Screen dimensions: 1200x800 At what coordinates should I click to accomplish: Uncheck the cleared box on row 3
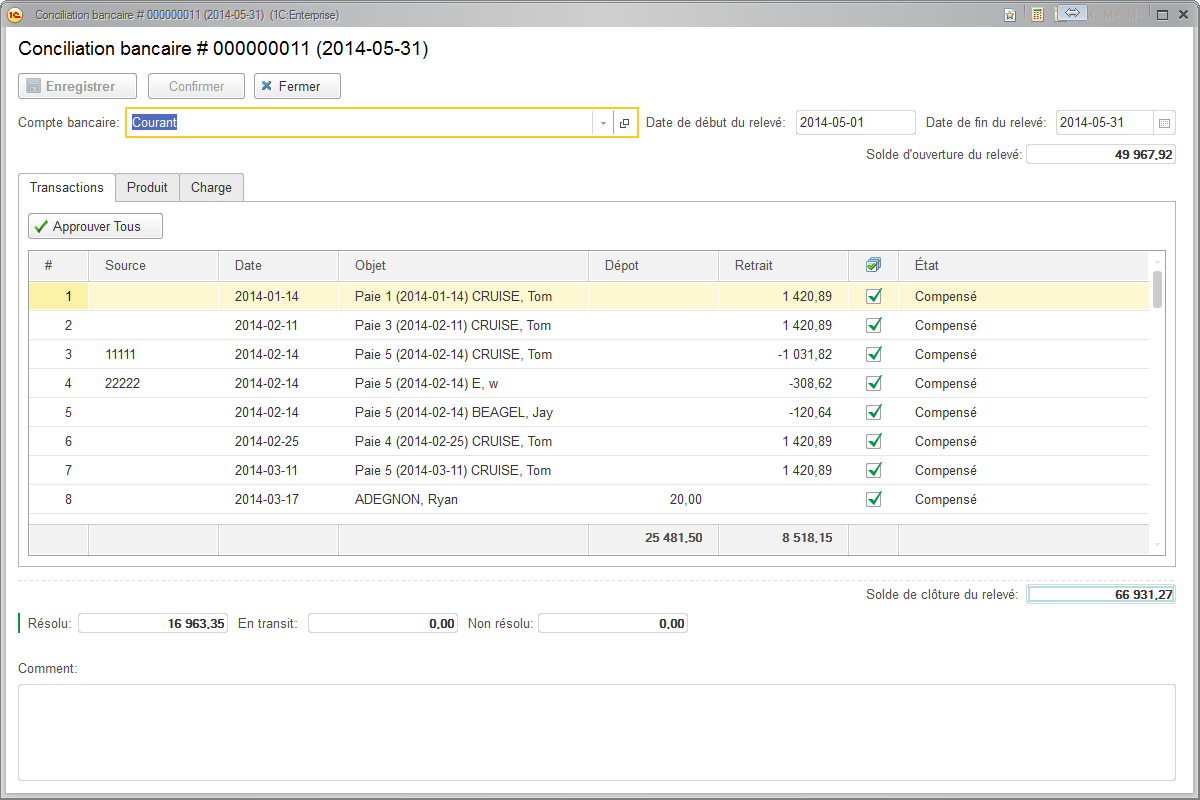[x=873, y=354]
